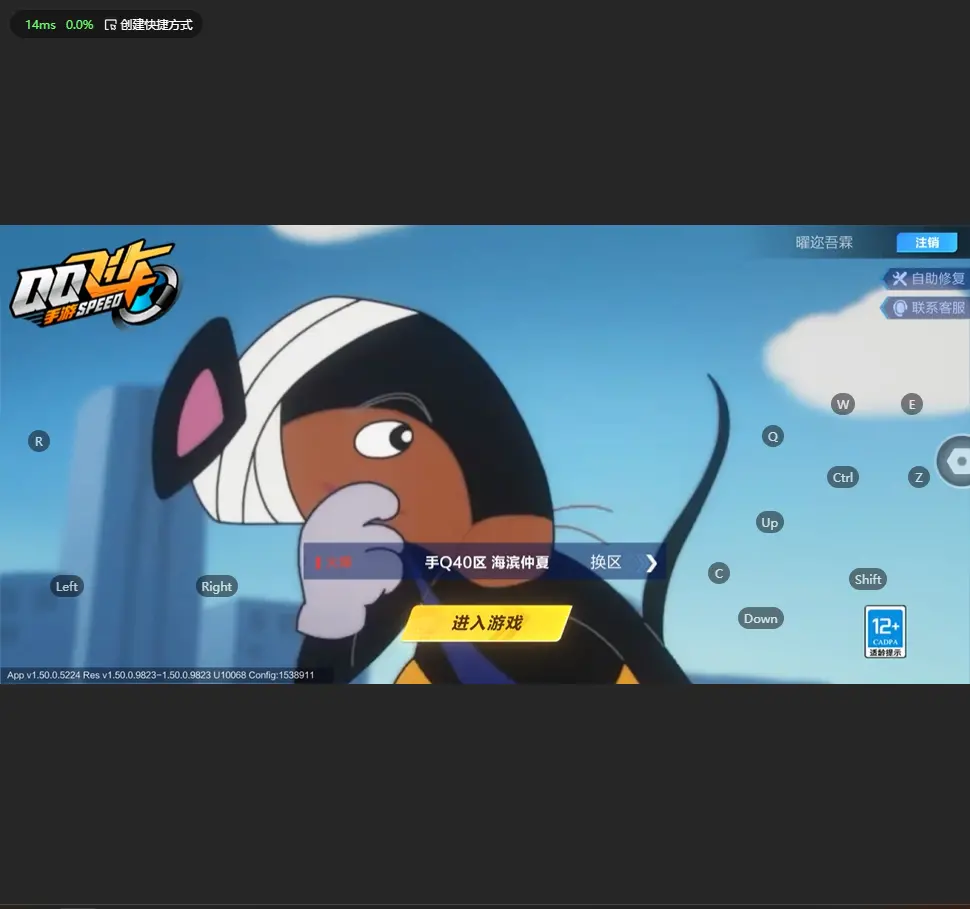Click 换区 to change server
The width and height of the screenshot is (970, 909).
click(606, 562)
